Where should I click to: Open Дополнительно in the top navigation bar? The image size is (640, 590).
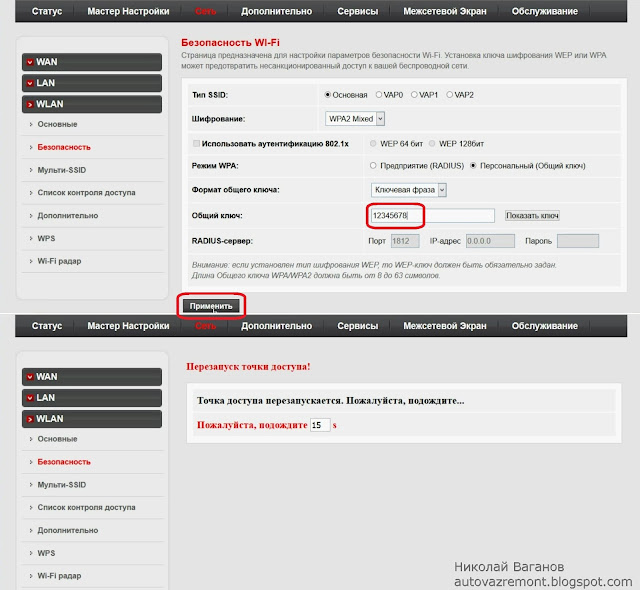[276, 11]
